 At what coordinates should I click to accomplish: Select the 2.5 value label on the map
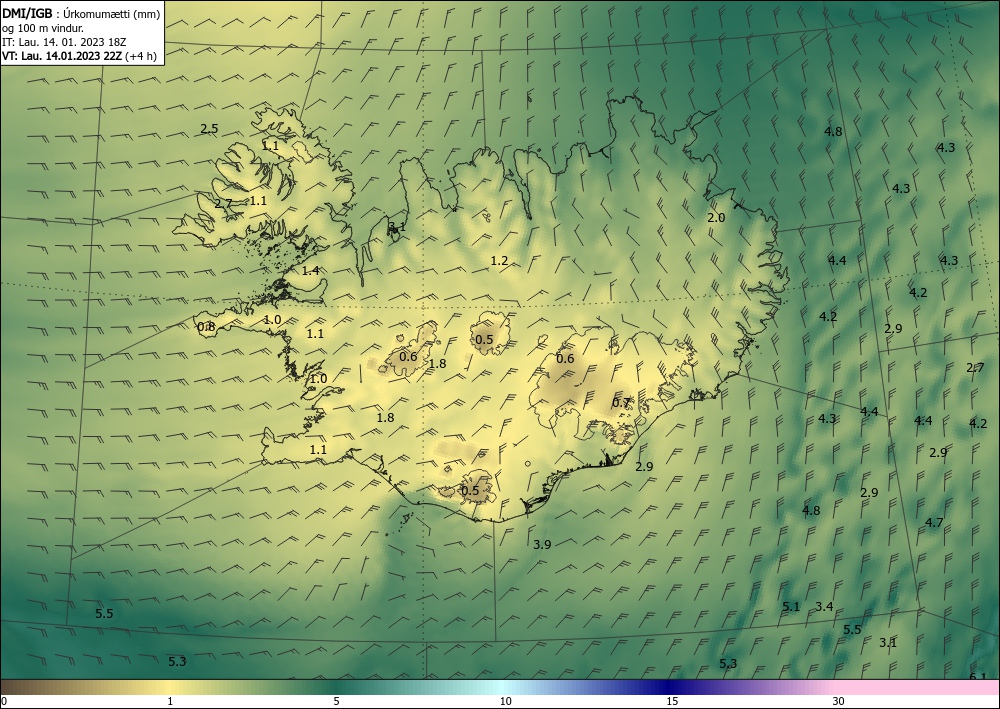[209, 129]
